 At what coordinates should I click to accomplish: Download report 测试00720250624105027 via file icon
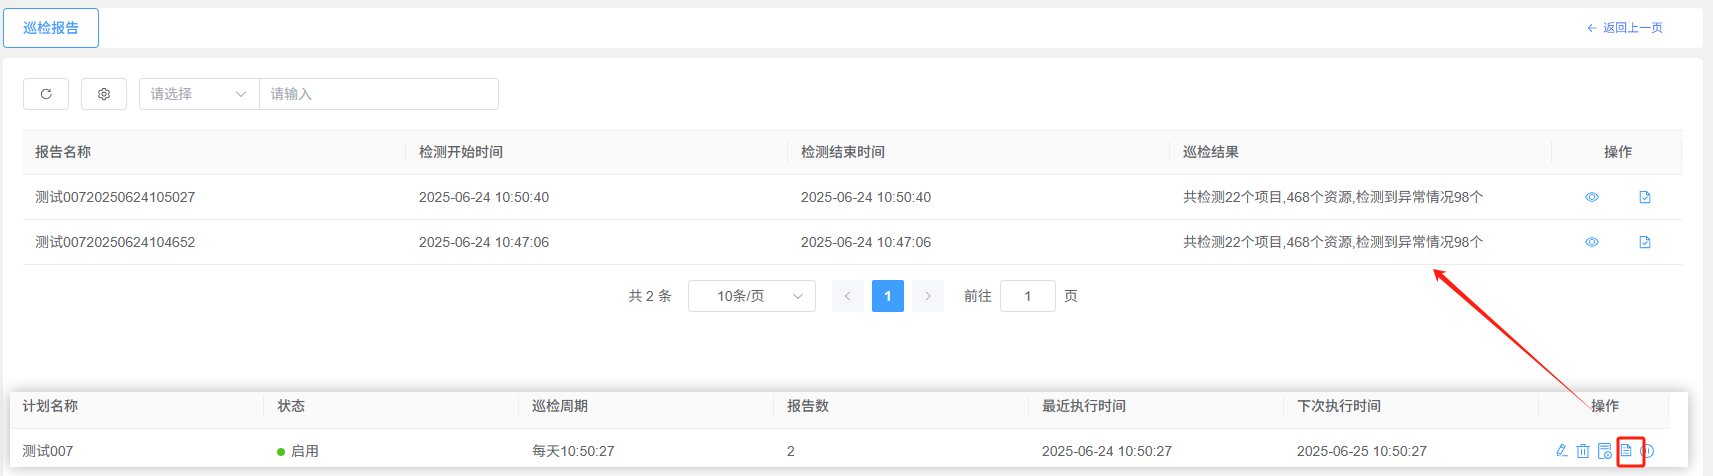pyautogui.click(x=1645, y=197)
